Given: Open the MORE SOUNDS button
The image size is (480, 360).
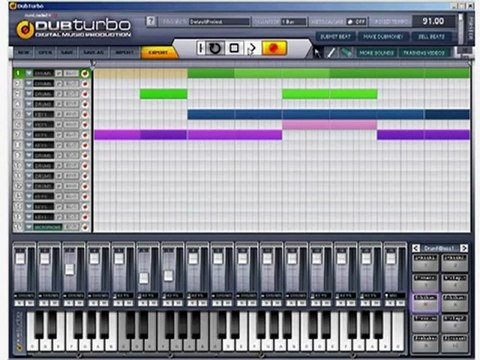Looking at the screenshot, I should click(x=377, y=53).
